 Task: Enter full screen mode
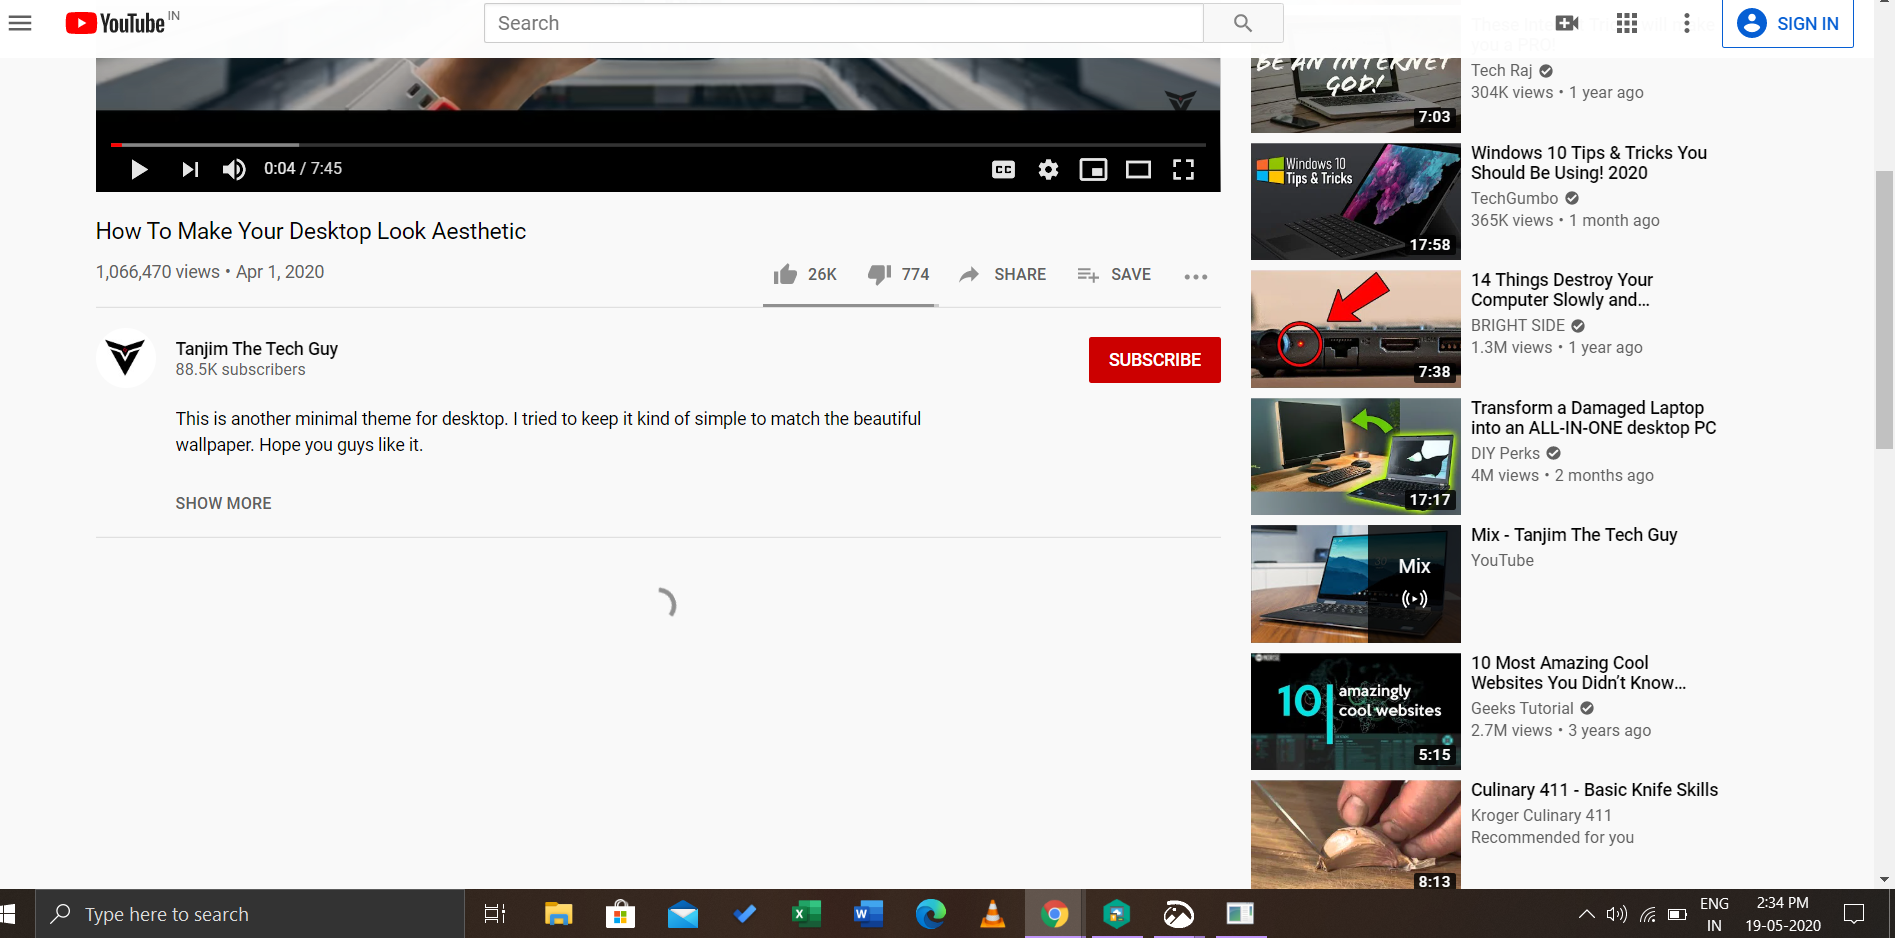pyautogui.click(x=1183, y=169)
